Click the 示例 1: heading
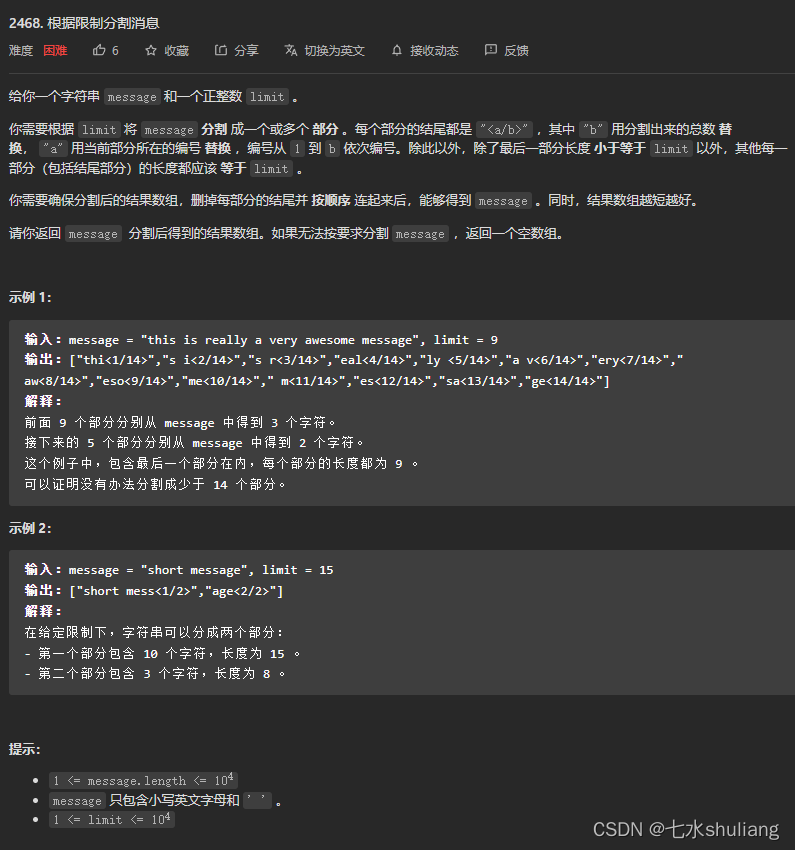 pyautogui.click(x=30, y=298)
